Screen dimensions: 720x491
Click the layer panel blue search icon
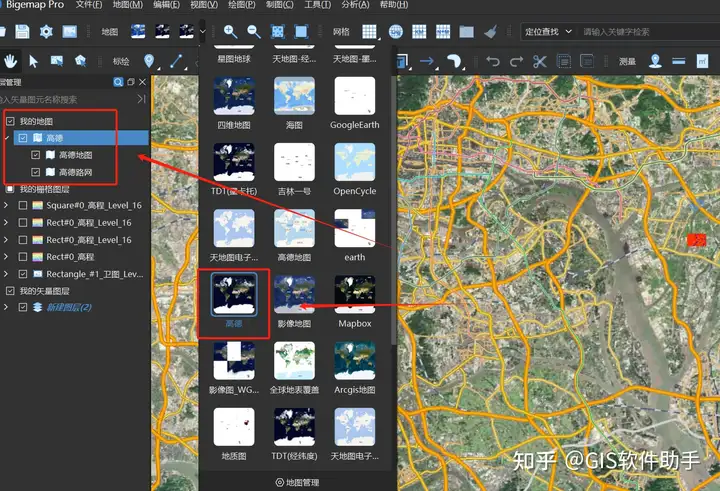pyautogui.click(x=118, y=82)
